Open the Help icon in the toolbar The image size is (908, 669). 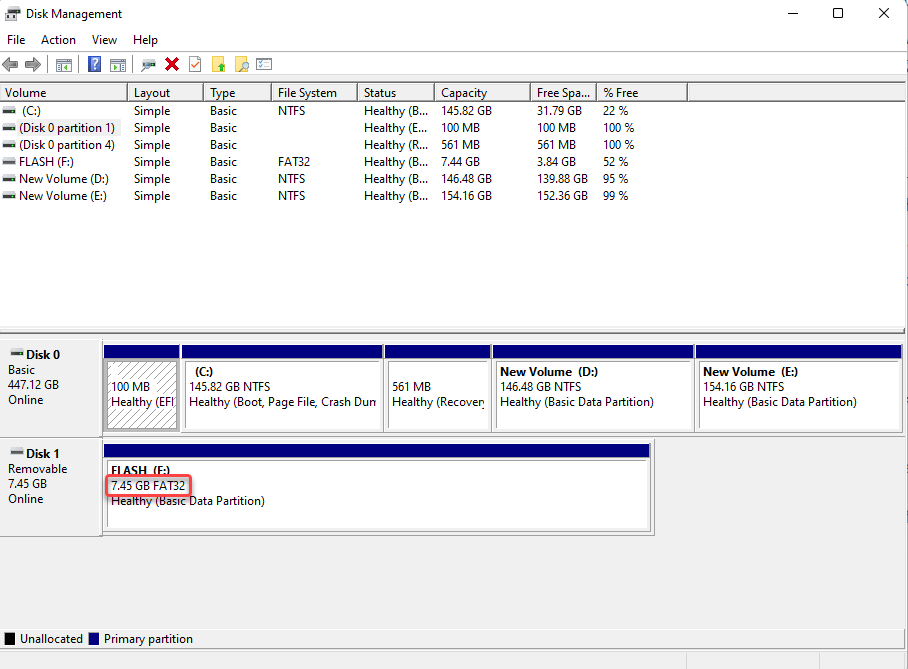(x=92, y=64)
